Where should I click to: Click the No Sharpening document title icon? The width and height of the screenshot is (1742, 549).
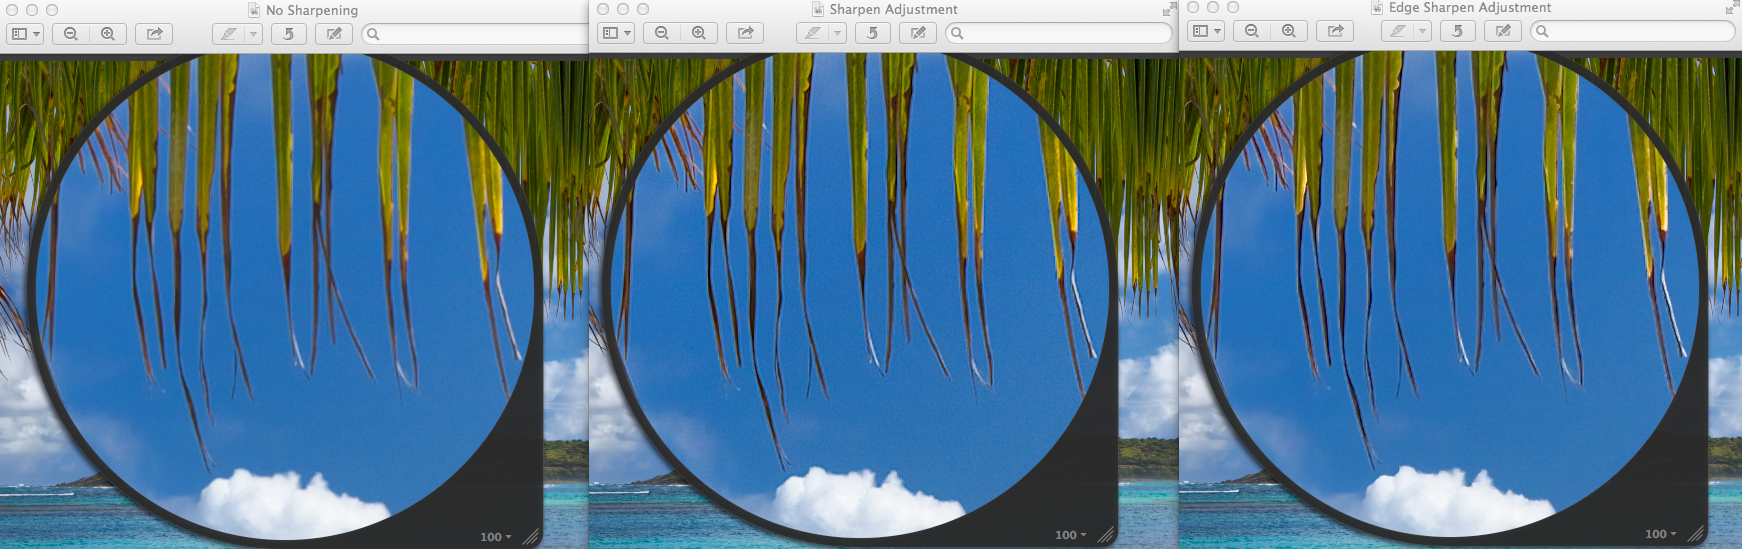[x=254, y=10]
